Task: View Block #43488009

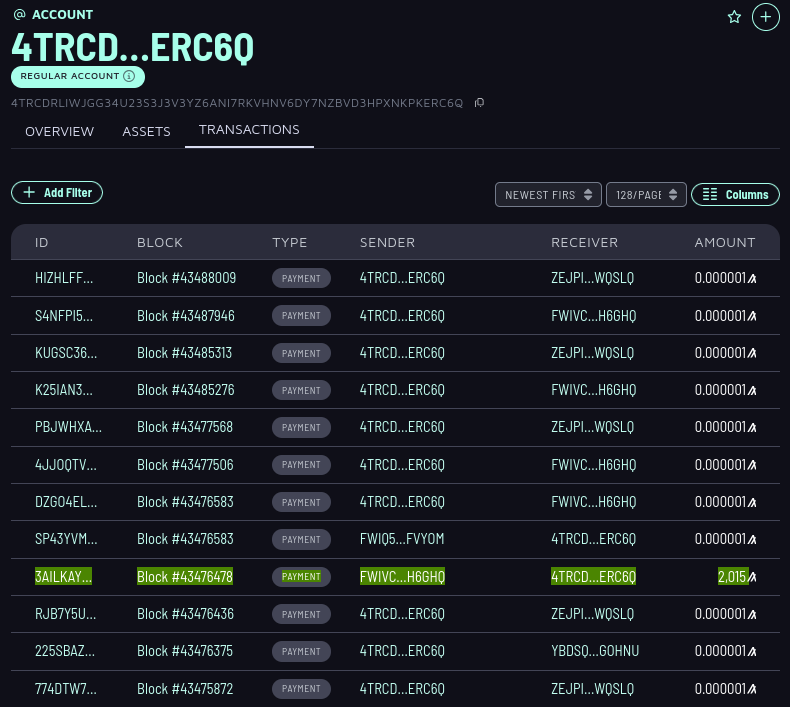Action: click(x=186, y=278)
